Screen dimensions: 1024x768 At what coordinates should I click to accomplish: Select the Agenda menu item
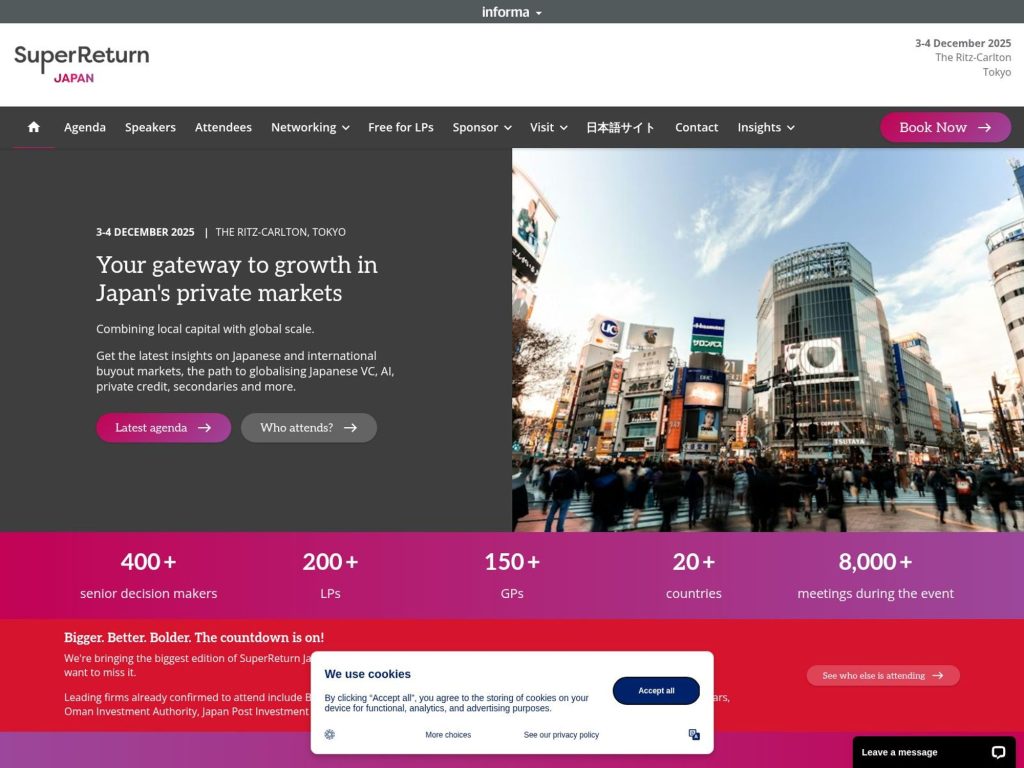point(84,127)
